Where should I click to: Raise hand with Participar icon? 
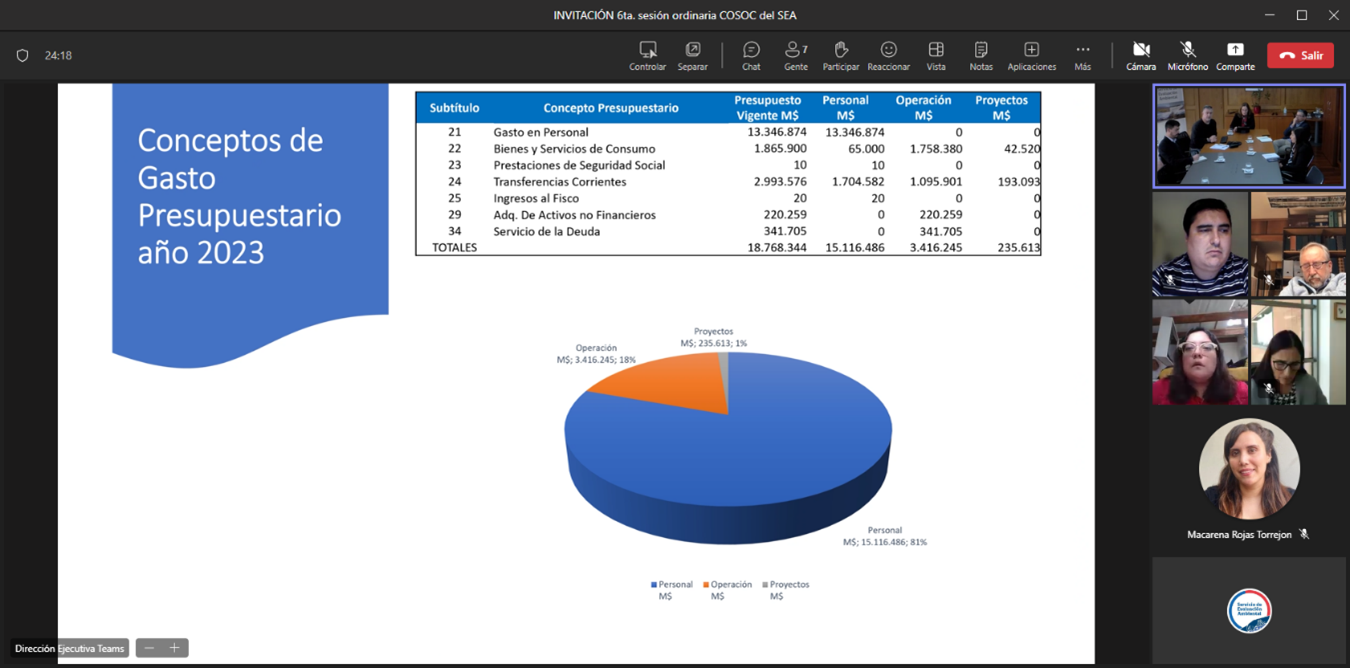click(841, 55)
